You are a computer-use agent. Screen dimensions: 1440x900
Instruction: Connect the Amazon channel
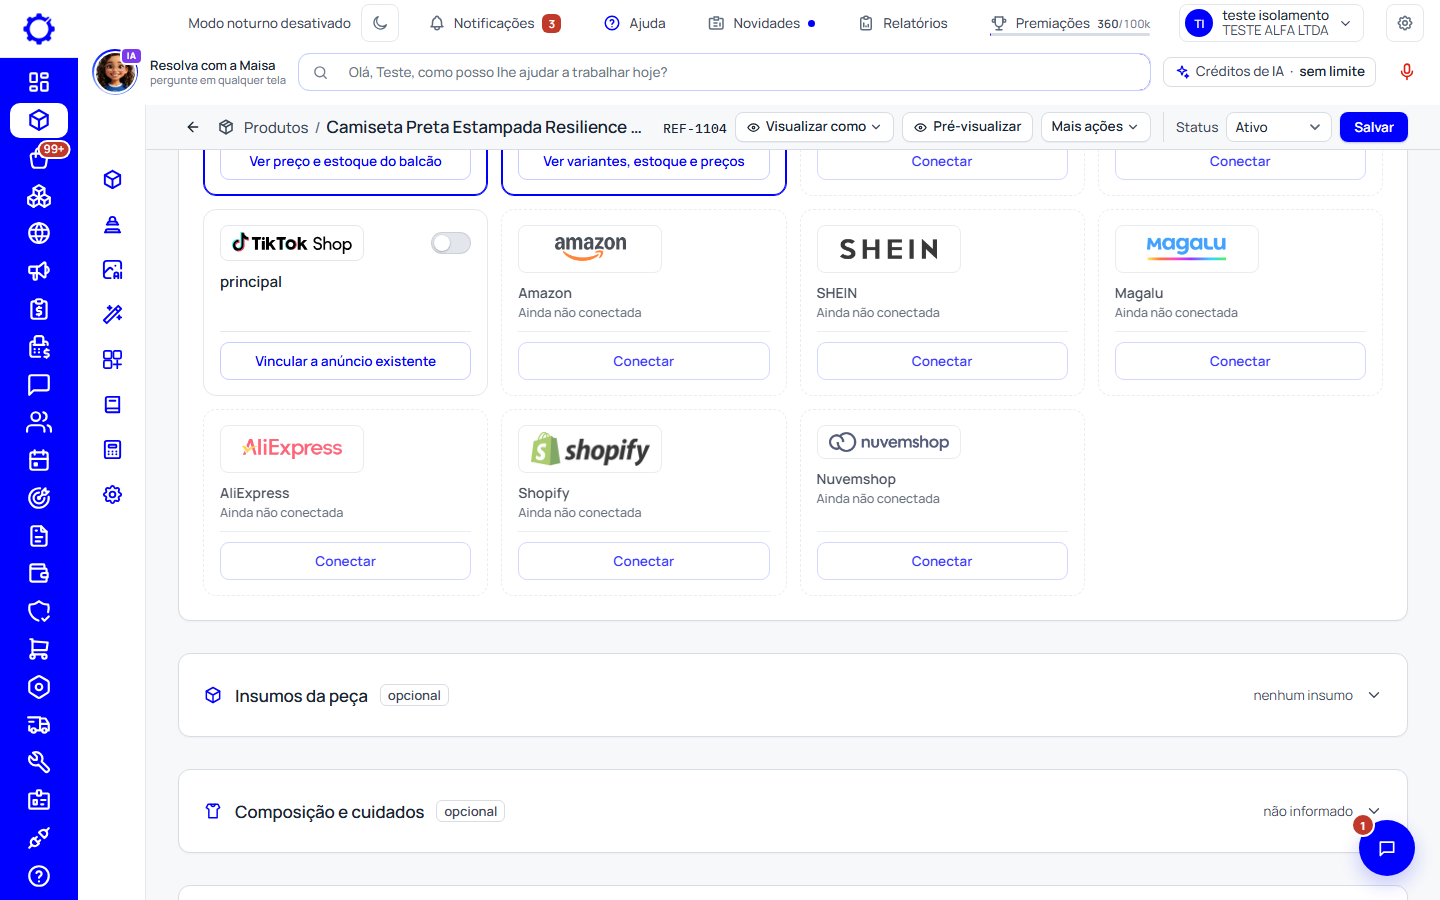tap(643, 361)
